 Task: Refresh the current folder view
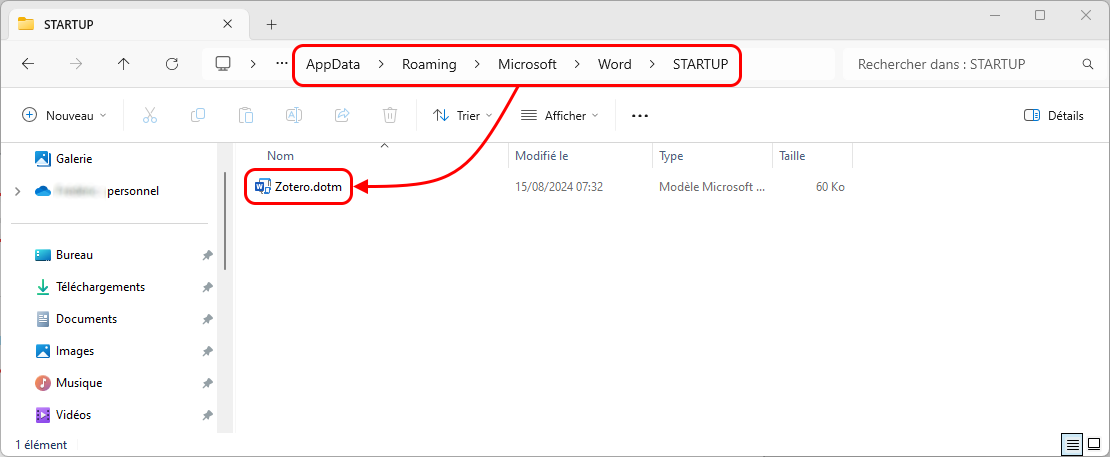pyautogui.click(x=172, y=64)
